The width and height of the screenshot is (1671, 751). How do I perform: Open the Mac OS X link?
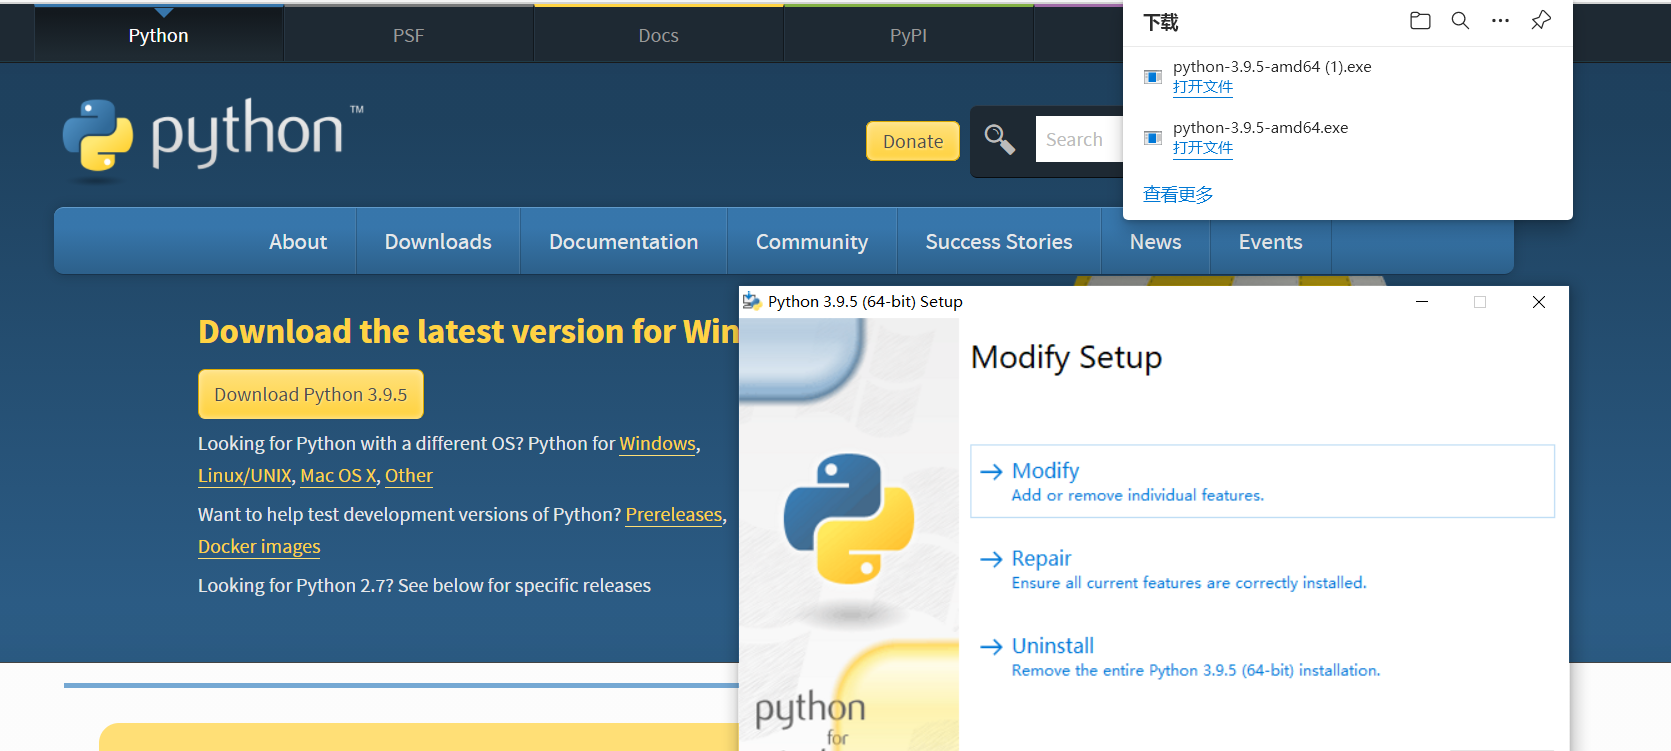338,476
